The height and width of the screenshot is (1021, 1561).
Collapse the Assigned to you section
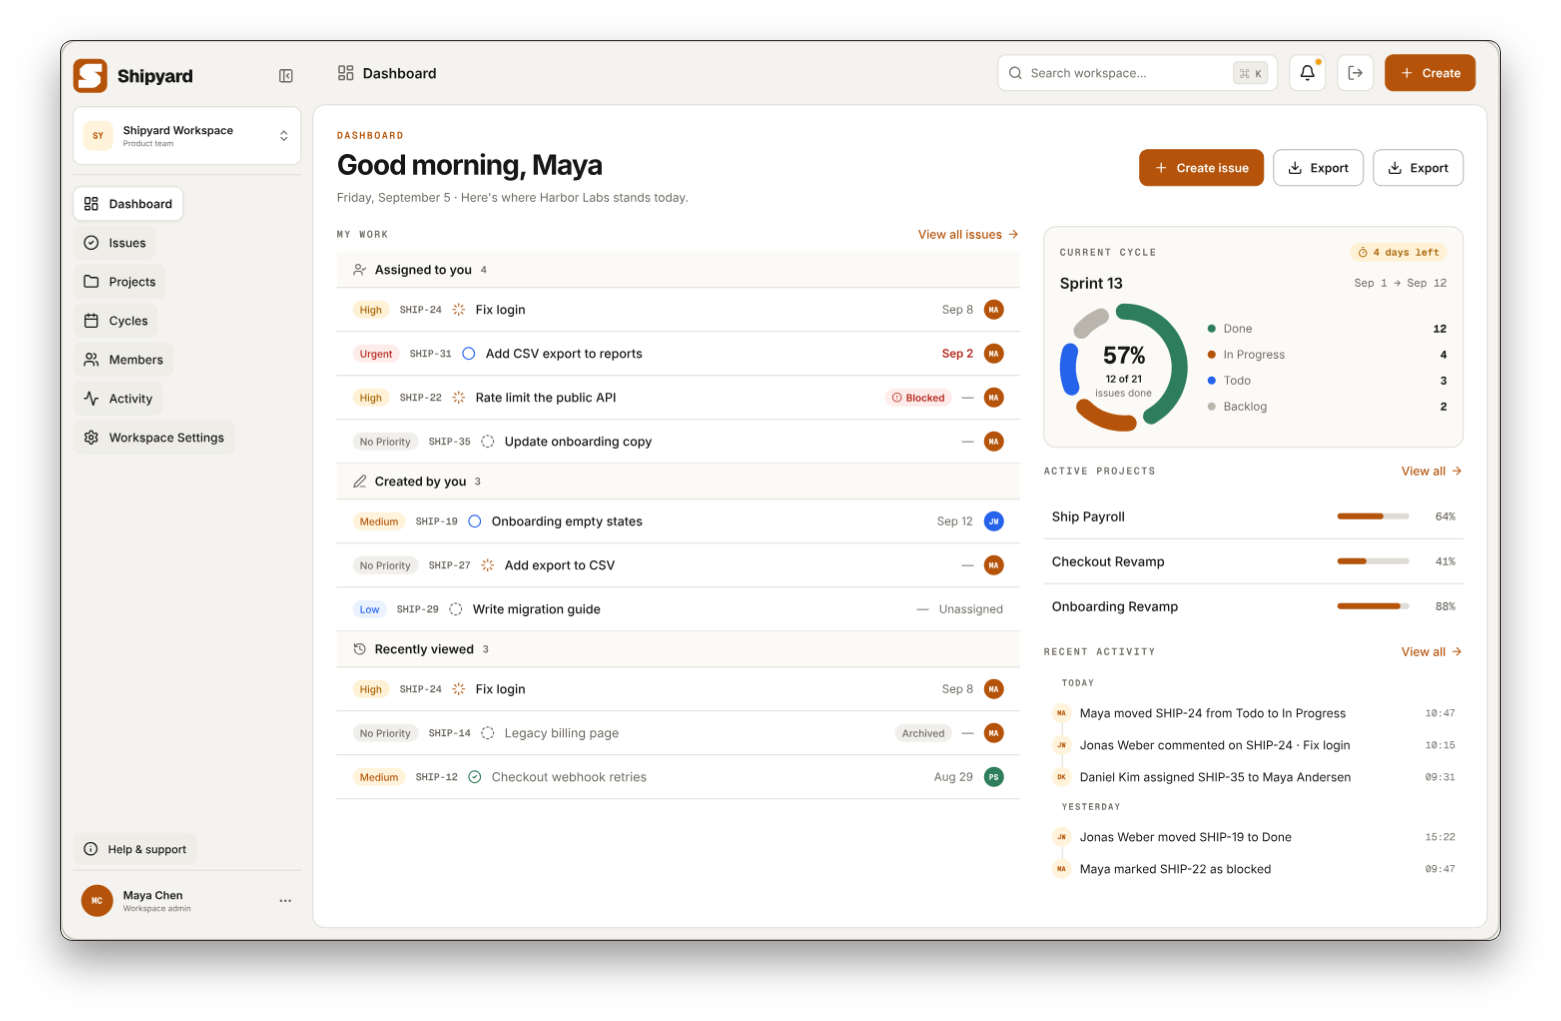[678, 270]
